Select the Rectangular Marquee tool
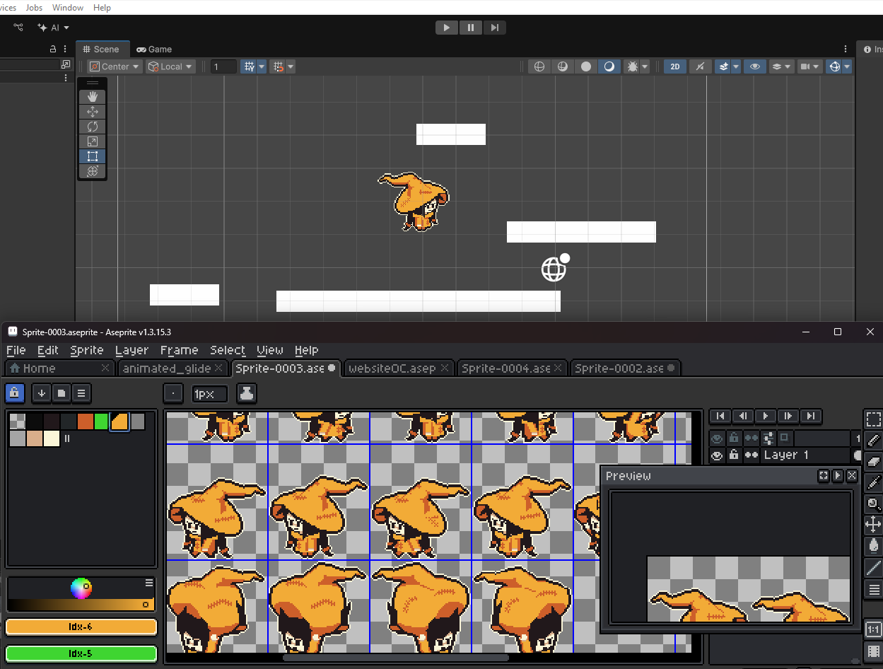 point(873,419)
